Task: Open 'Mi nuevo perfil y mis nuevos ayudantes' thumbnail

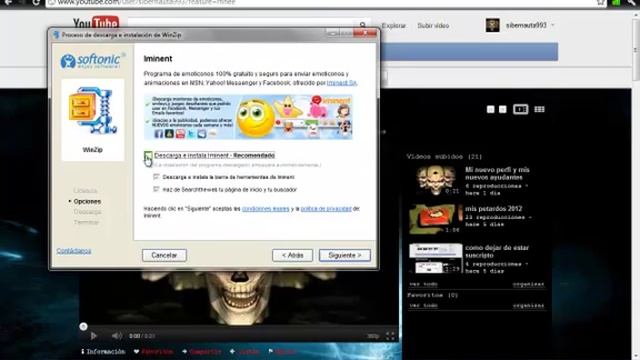Action: click(436, 180)
